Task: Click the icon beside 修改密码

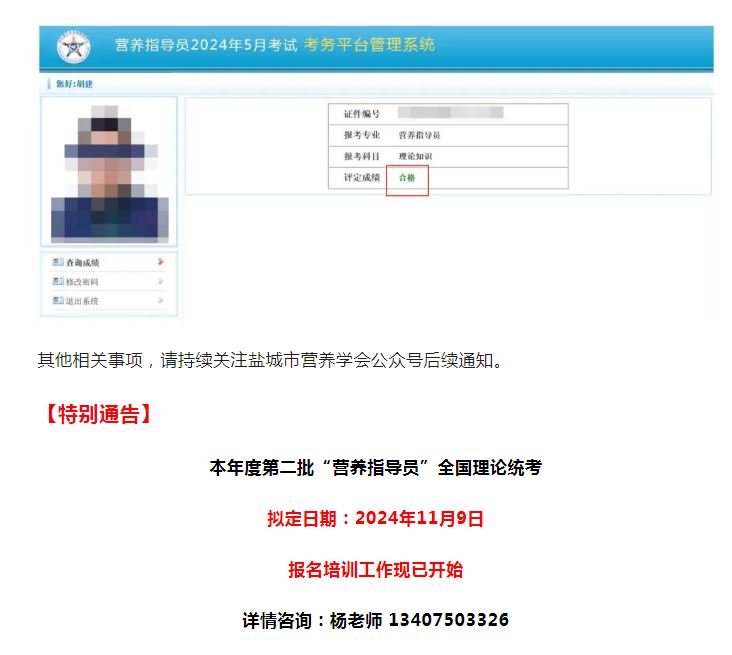Action: 58,281
